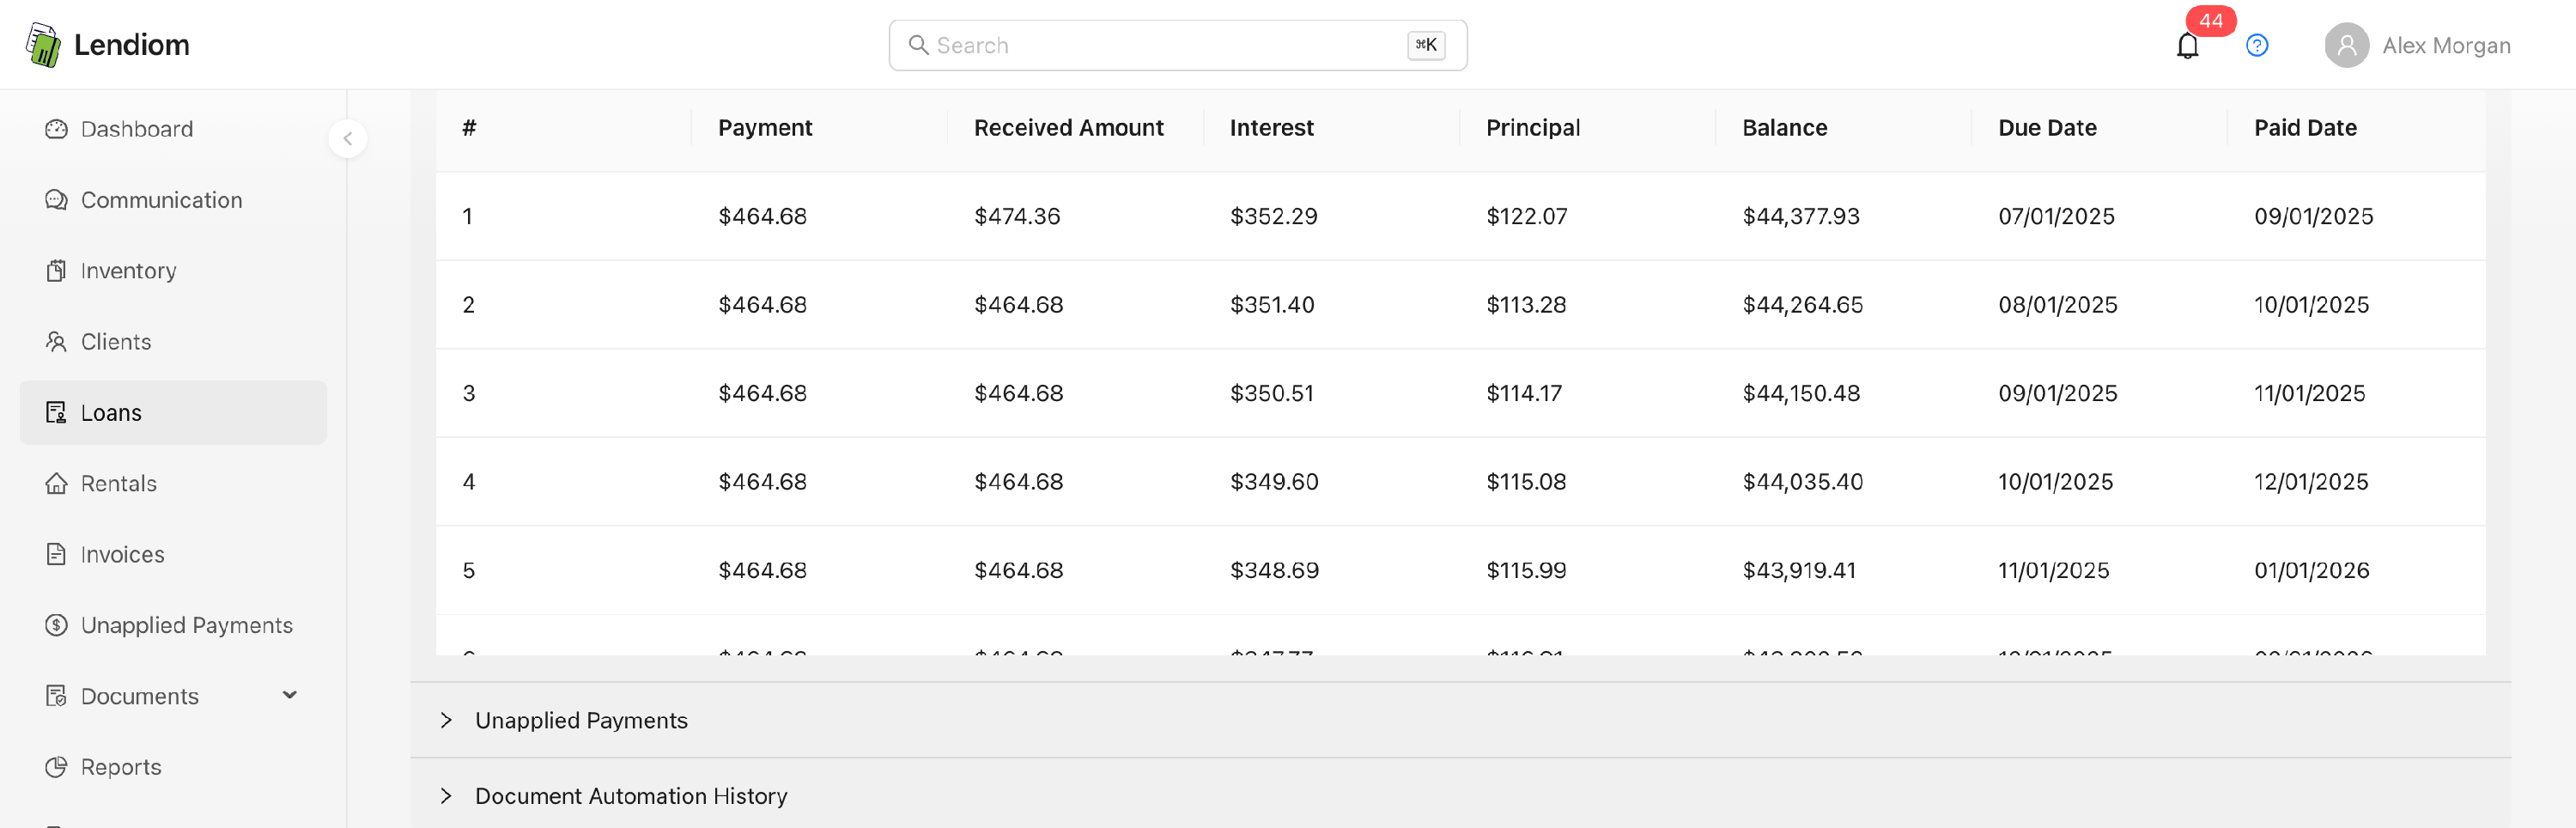The image size is (2576, 828).
Task: Click the Clients people icon
Action: point(56,342)
